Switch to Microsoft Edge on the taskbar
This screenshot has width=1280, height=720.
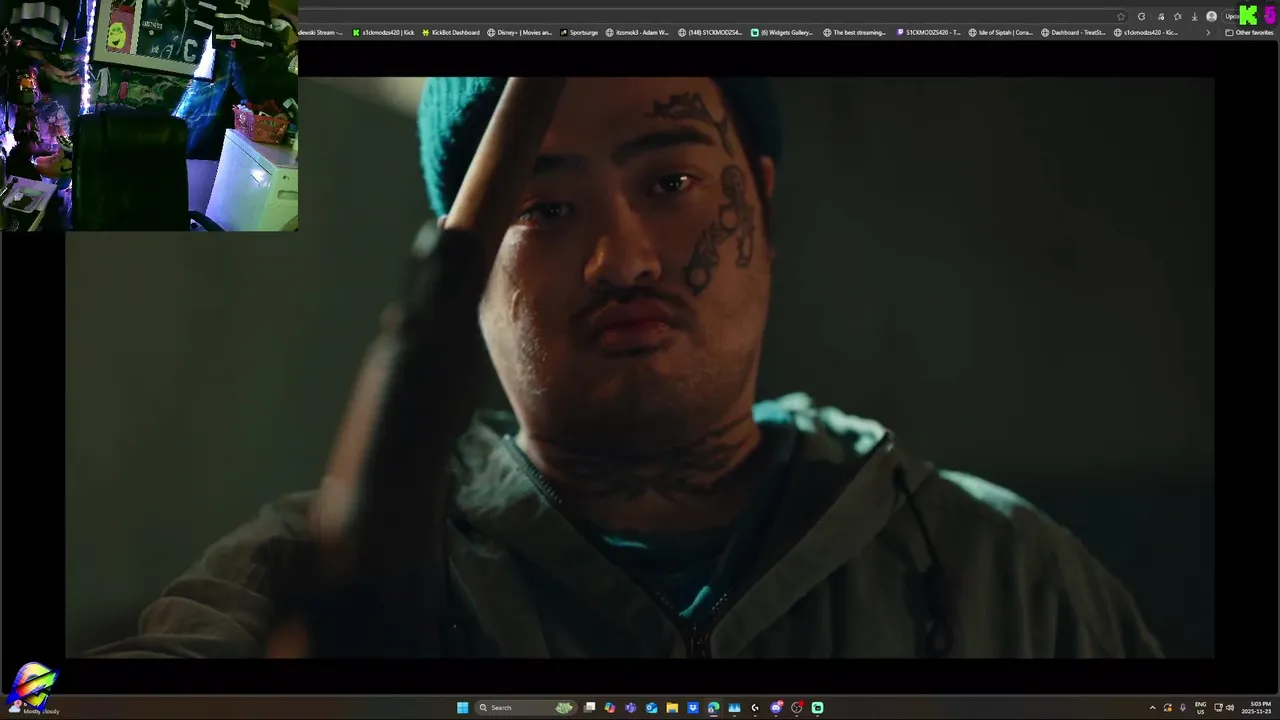[713, 708]
